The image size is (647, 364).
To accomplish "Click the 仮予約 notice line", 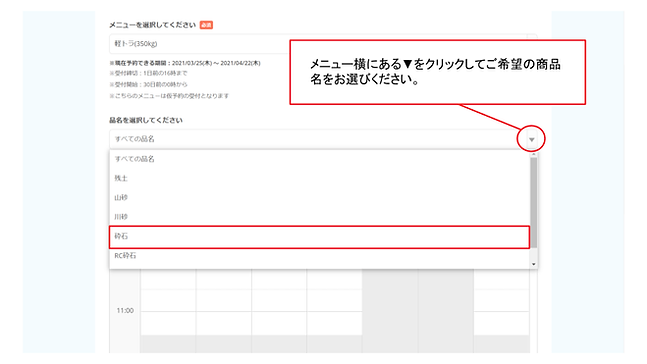I will 169,96.
